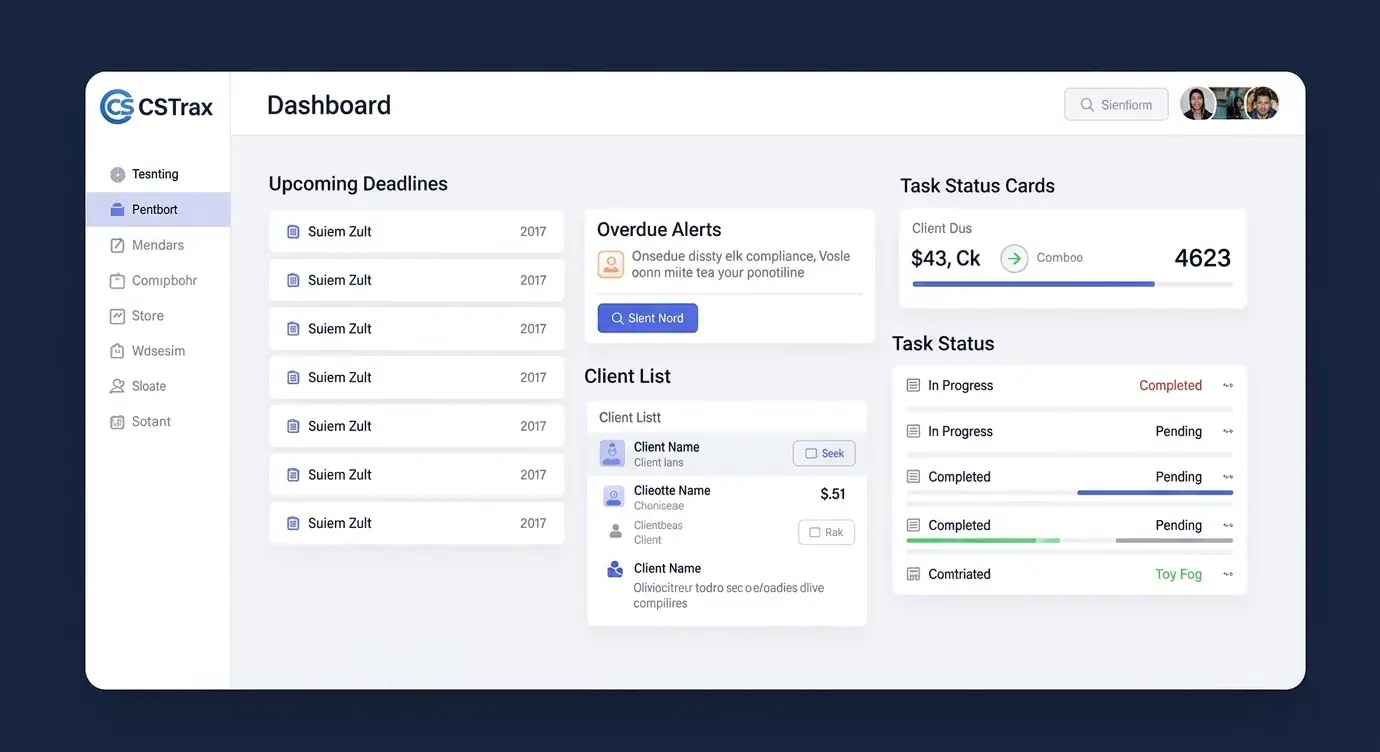
Task: Click the Overdue Alerts orange user icon
Action: pyautogui.click(x=610, y=264)
